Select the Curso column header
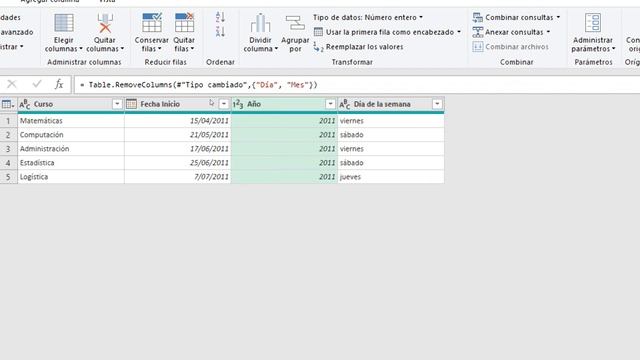Screen dimensions: 640x360 click(71, 104)
